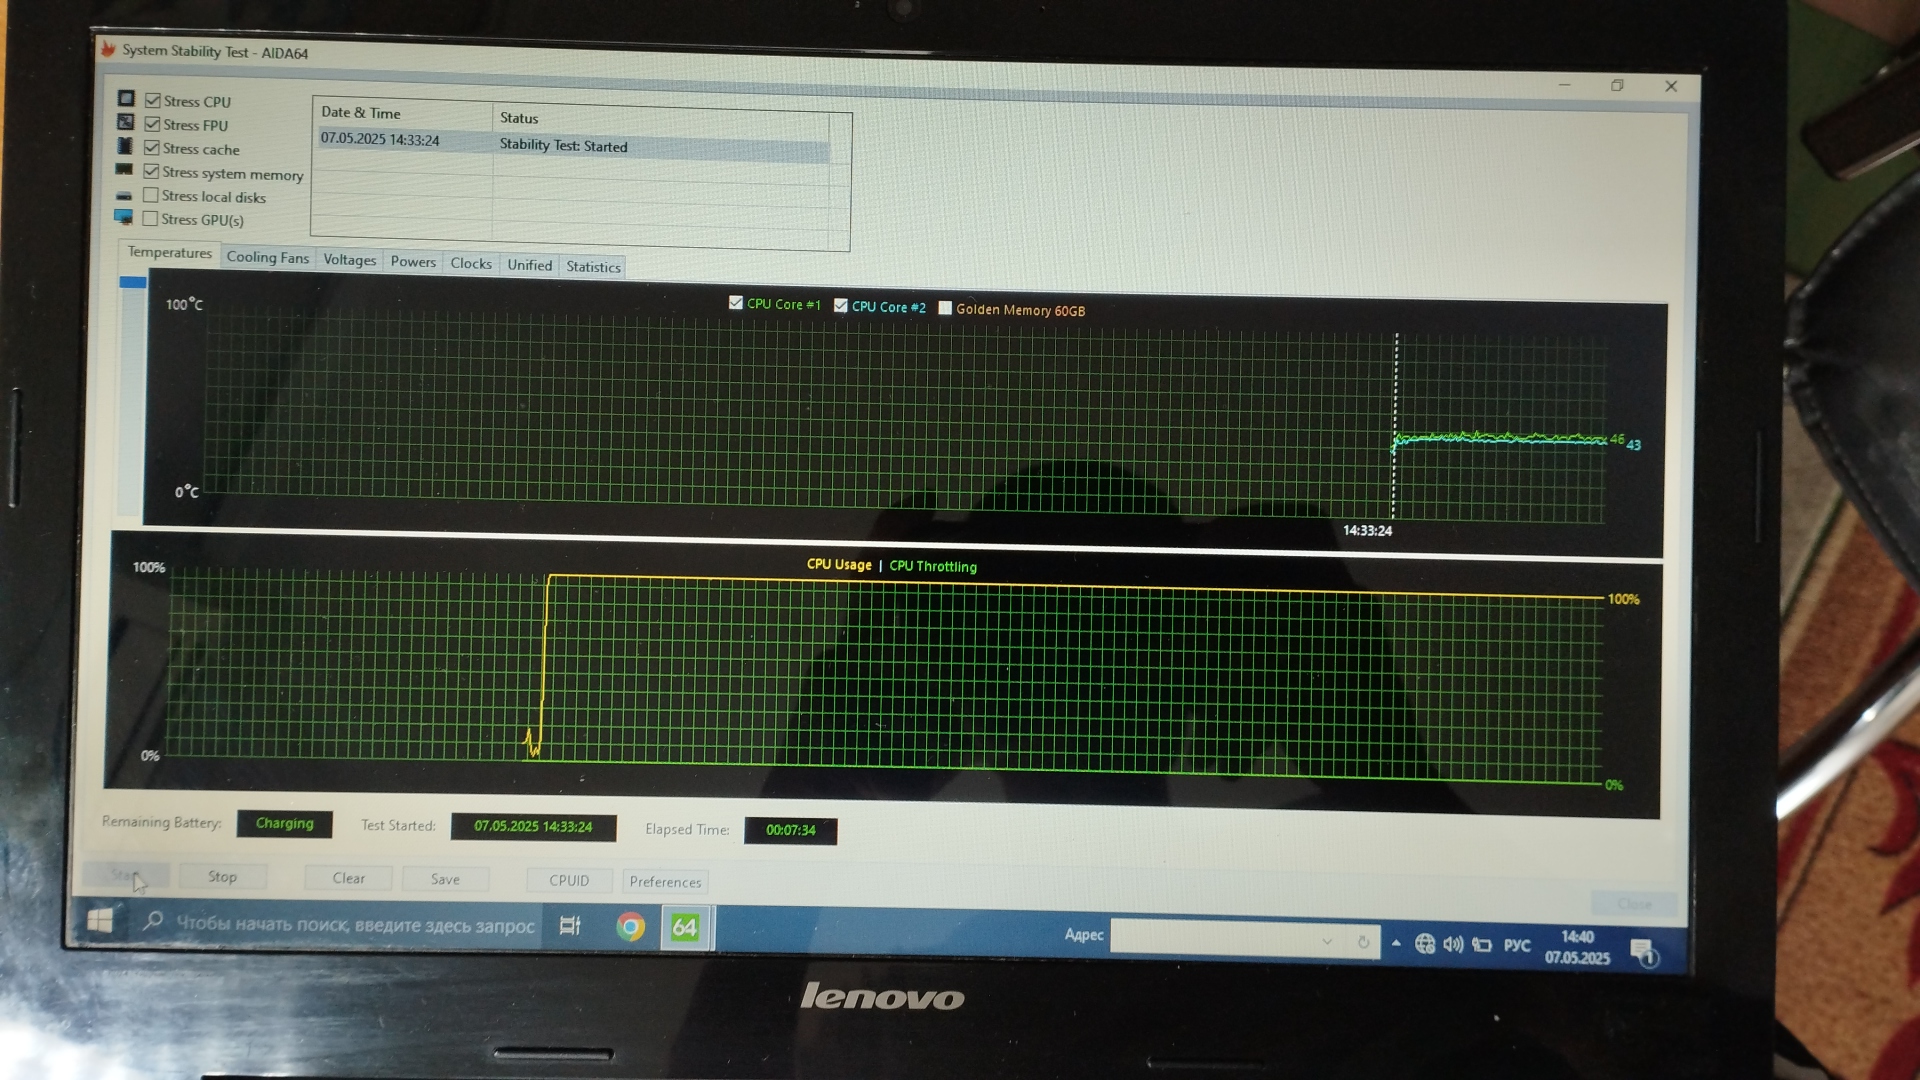This screenshot has width=1920, height=1080.
Task: Open the network globe tray icon
Action: pyautogui.click(x=1425, y=944)
